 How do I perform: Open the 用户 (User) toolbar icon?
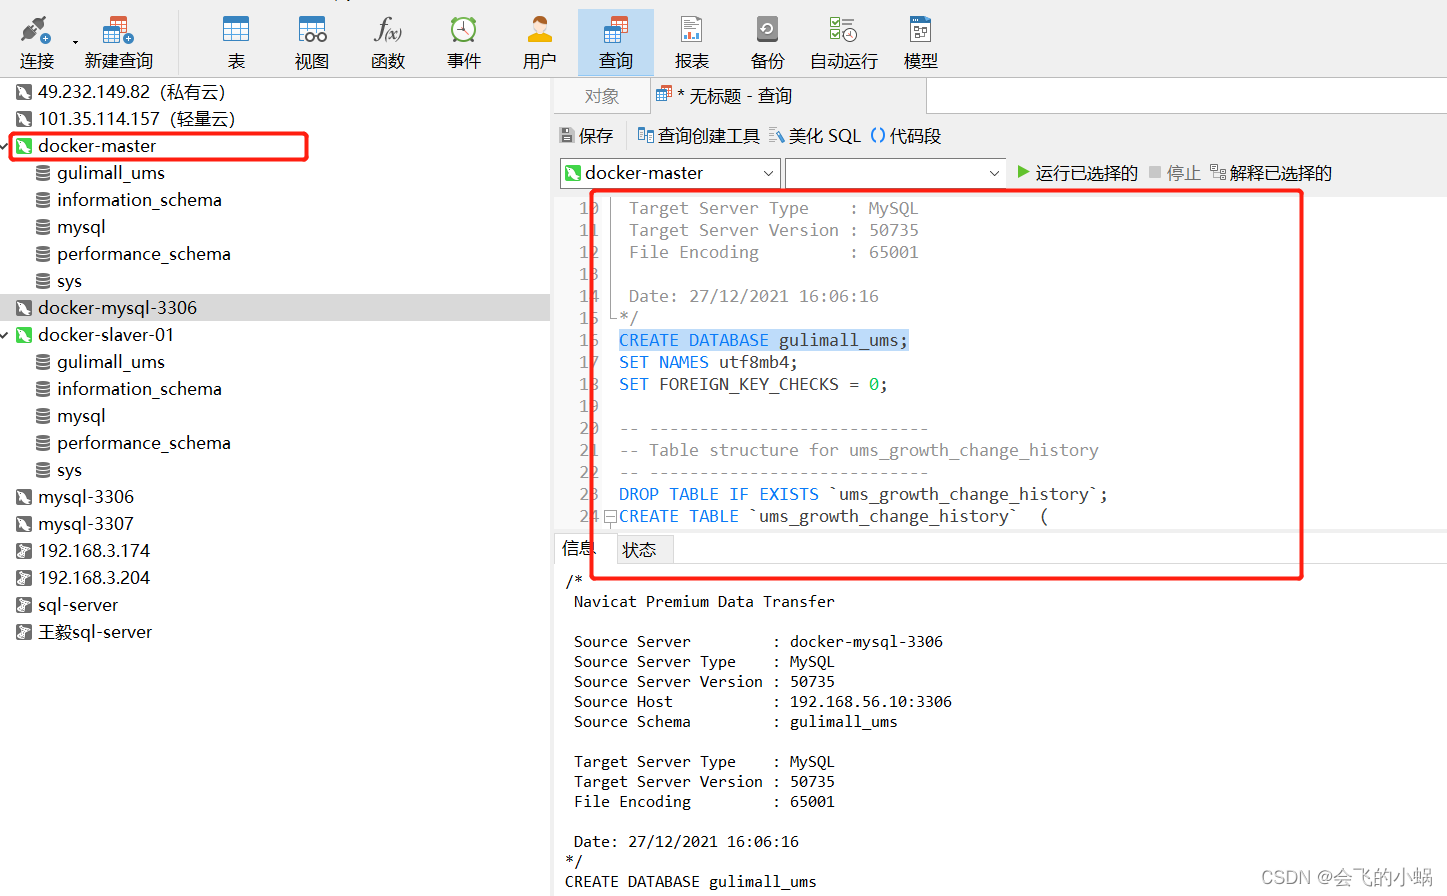[x=539, y=42]
